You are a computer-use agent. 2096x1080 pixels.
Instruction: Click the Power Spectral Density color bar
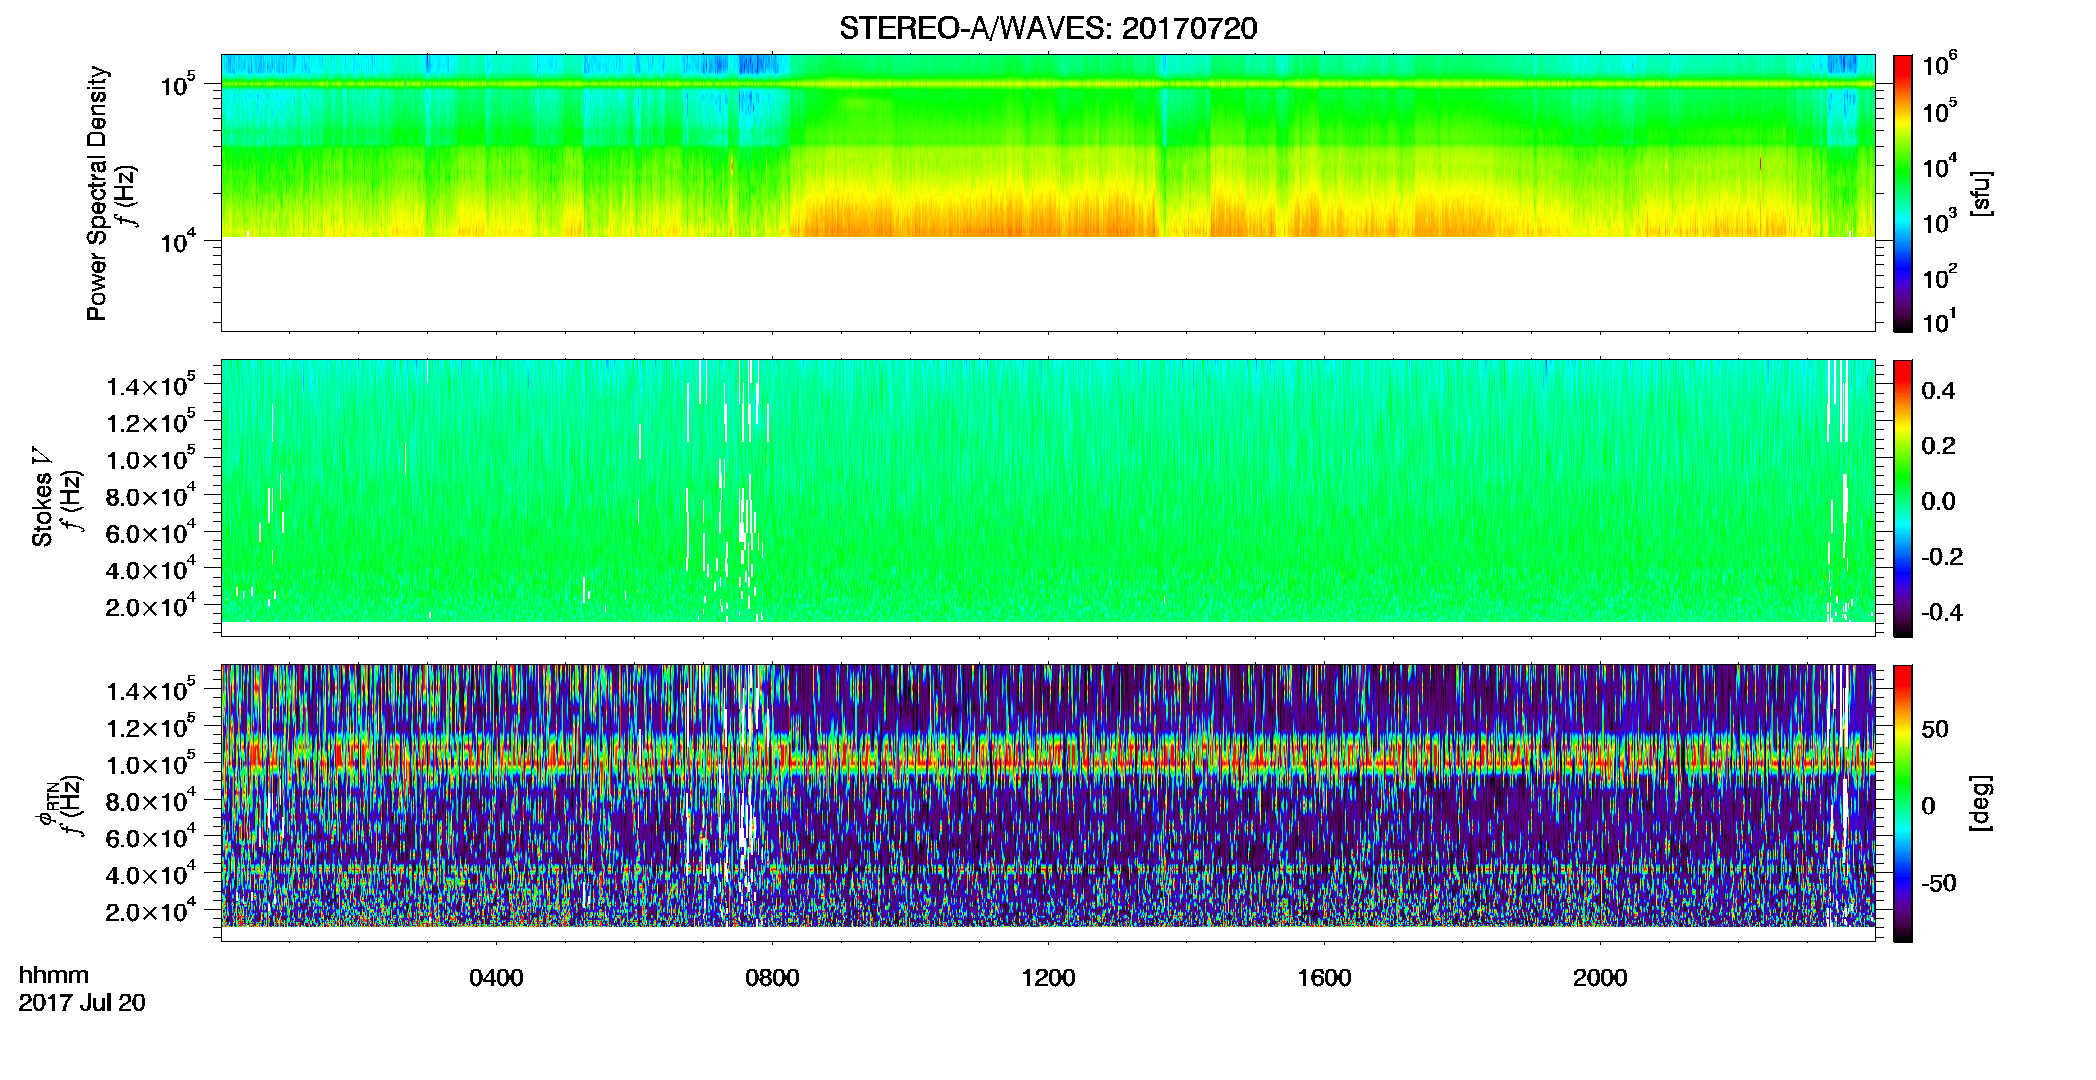(1903, 193)
